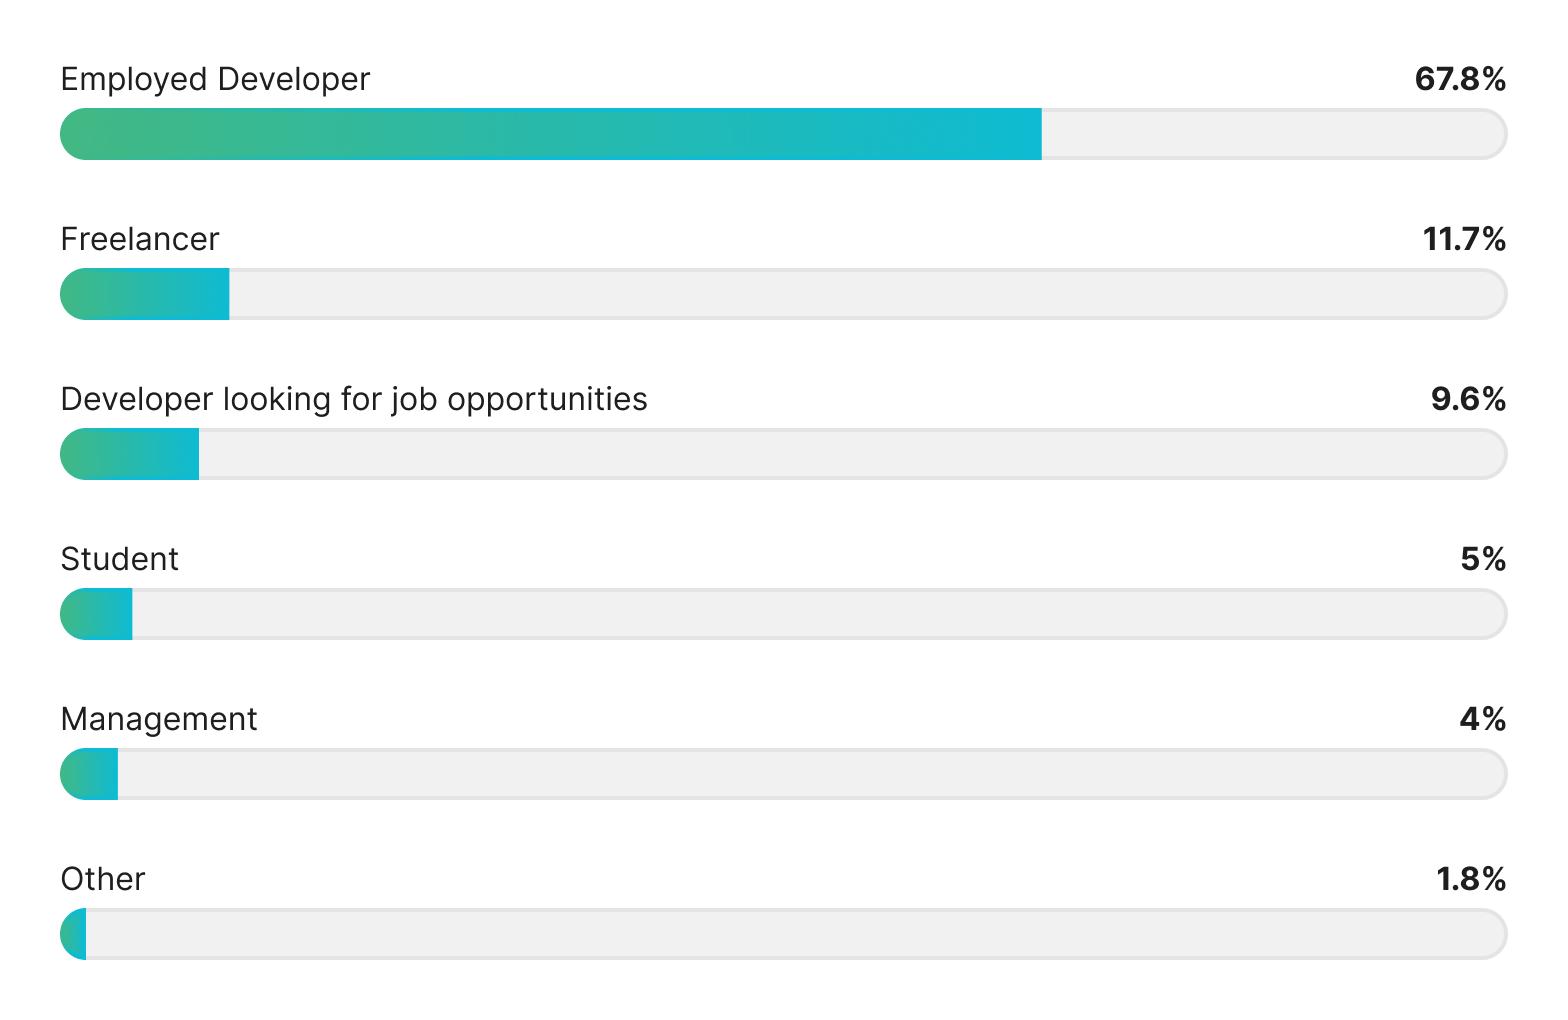The image size is (1568, 1020).
Task: Click the filled Management progress bar
Action: (x=90, y=774)
